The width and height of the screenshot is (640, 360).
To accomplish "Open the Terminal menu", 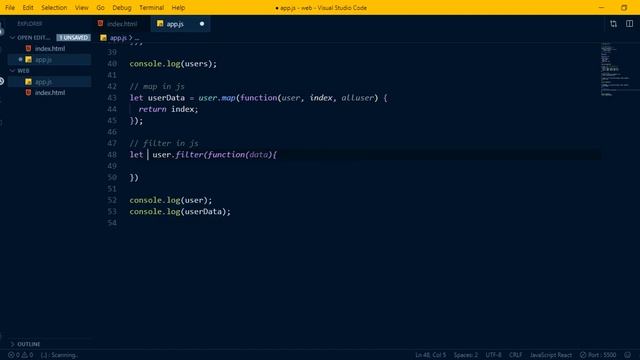I will click(151, 8).
